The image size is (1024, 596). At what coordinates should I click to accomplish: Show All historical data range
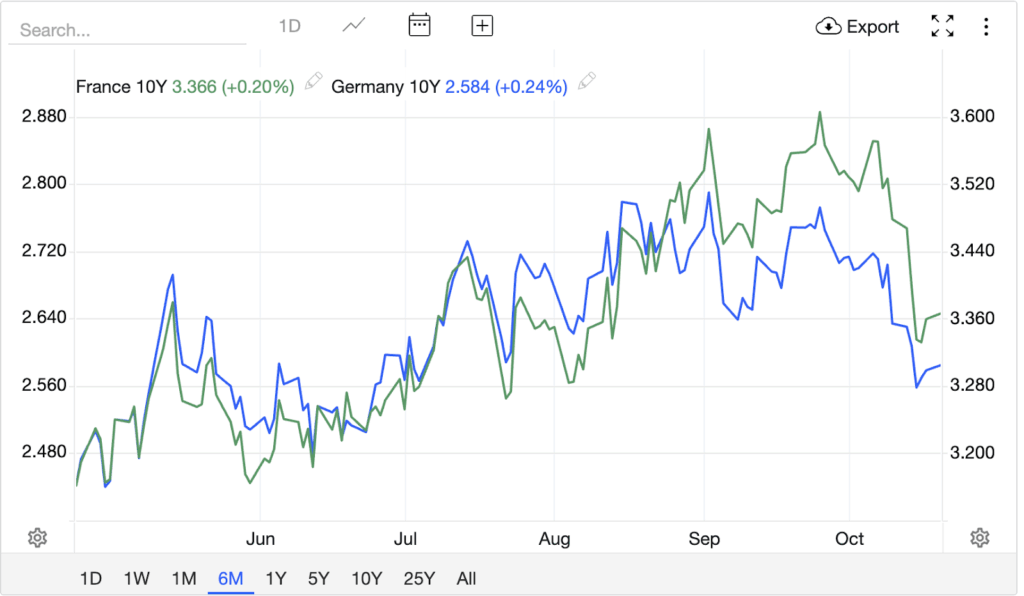[466, 578]
